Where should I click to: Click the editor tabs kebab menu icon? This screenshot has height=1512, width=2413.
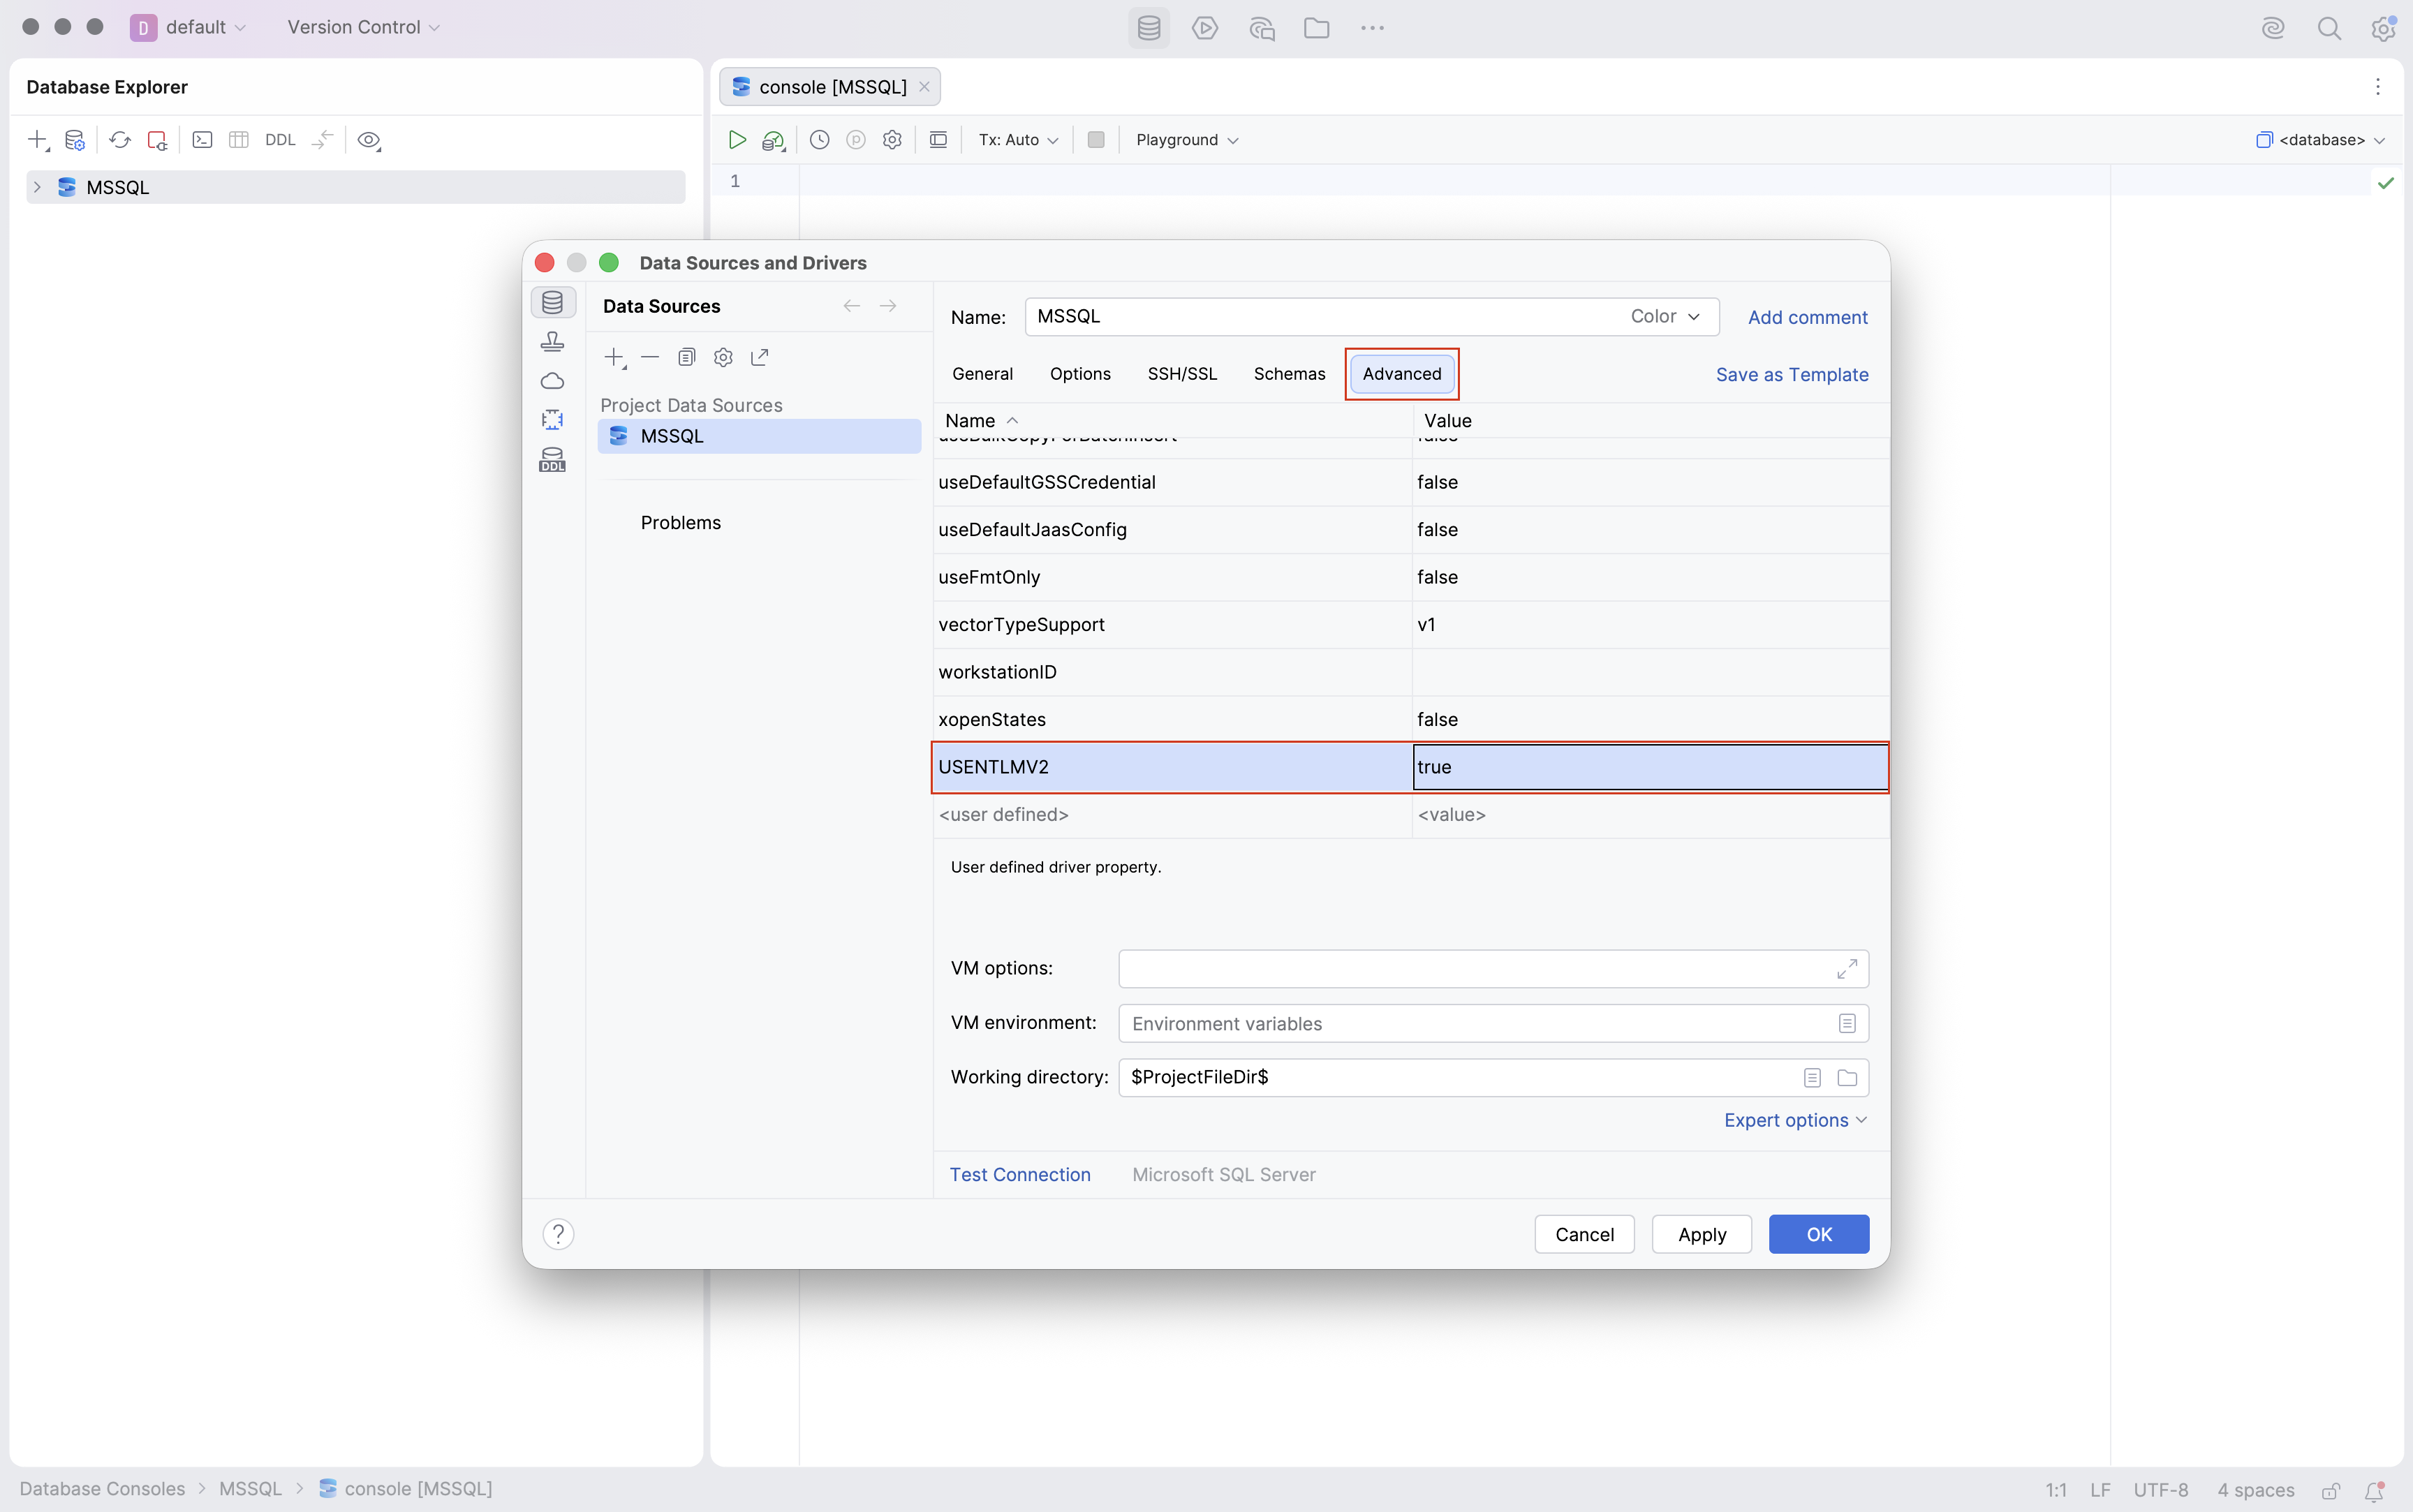pyautogui.click(x=2378, y=87)
